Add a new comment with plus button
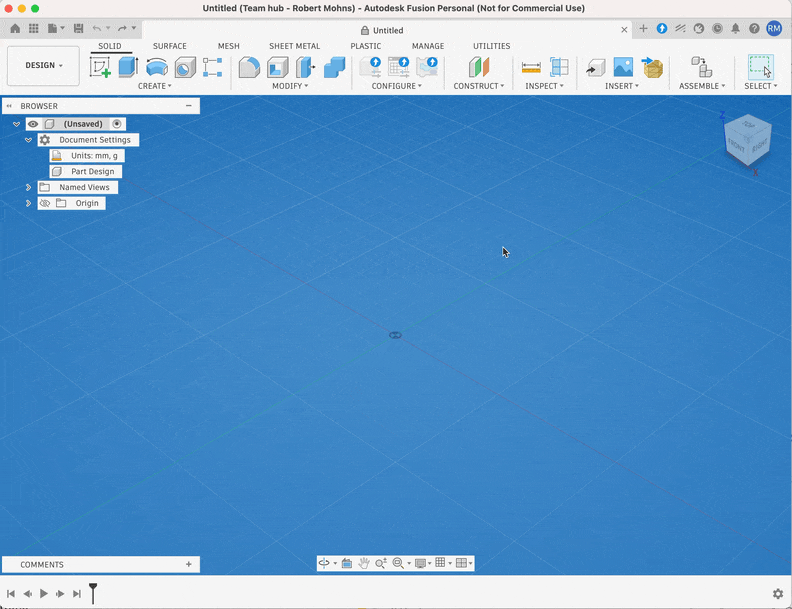This screenshot has height=609, width=792. pyautogui.click(x=189, y=565)
